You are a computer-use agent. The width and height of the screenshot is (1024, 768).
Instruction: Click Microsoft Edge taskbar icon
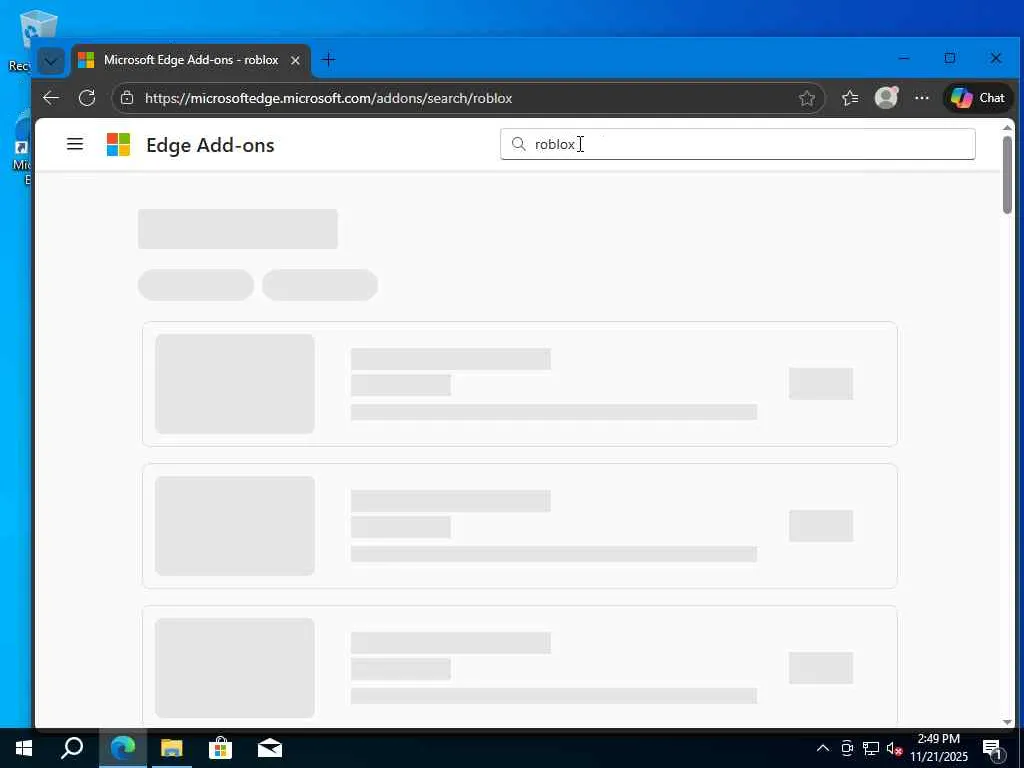pos(123,748)
